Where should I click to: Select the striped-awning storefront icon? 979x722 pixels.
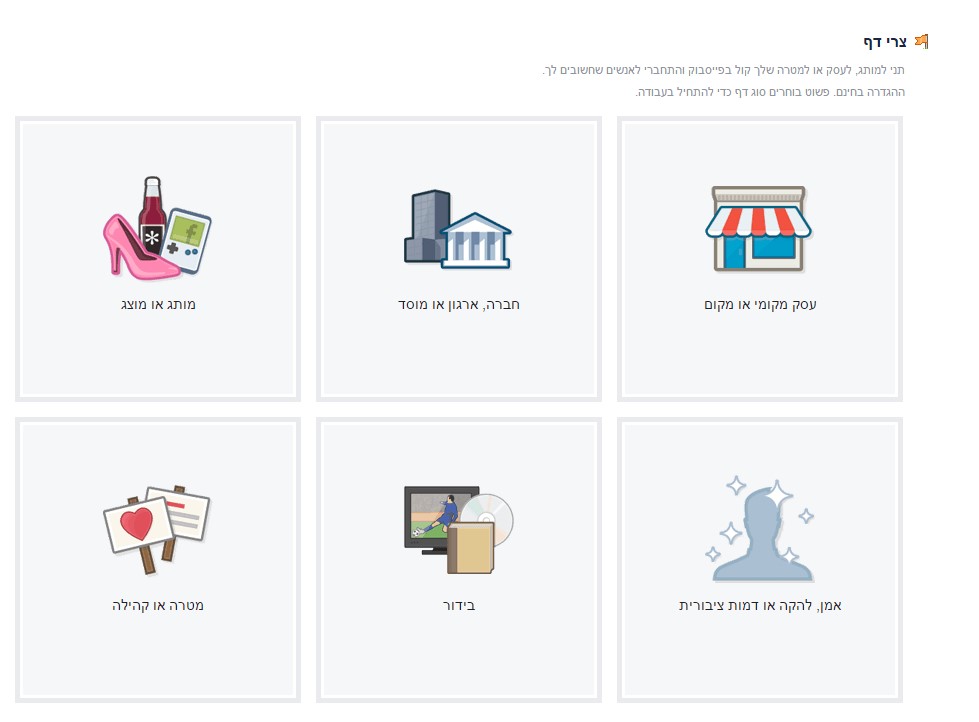759,229
